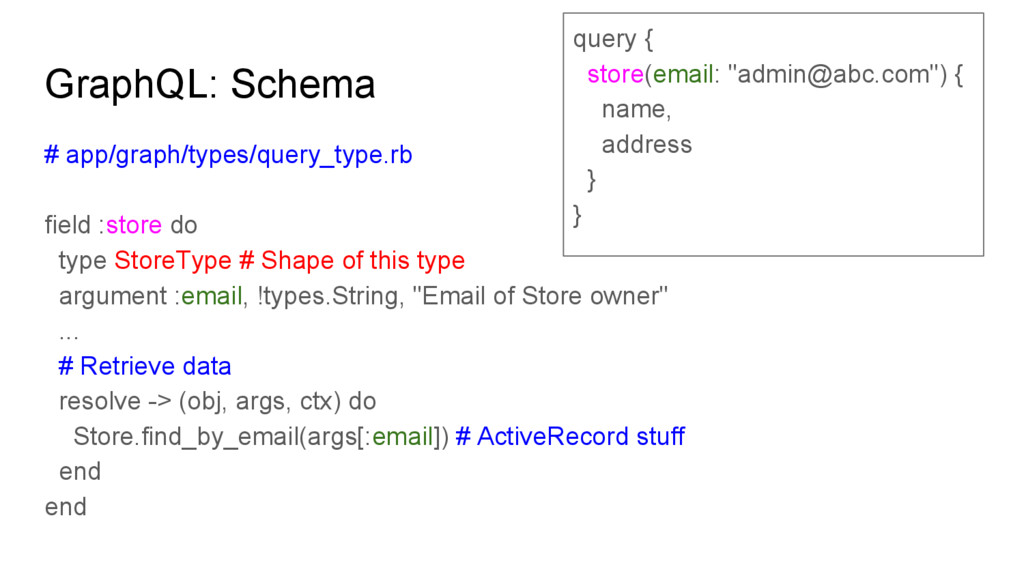Click the resolve lambda line
The image size is (1024, 576).
coord(217,402)
